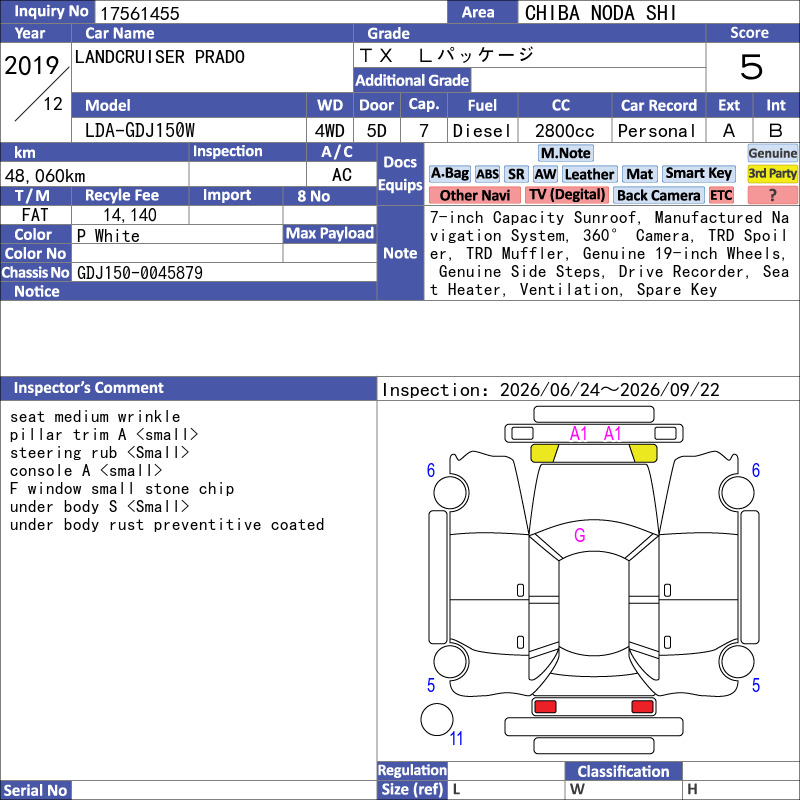Viewport: 800px width, 800px height.
Task: Click the left yellow headlight on diagram
Action: click(x=544, y=454)
